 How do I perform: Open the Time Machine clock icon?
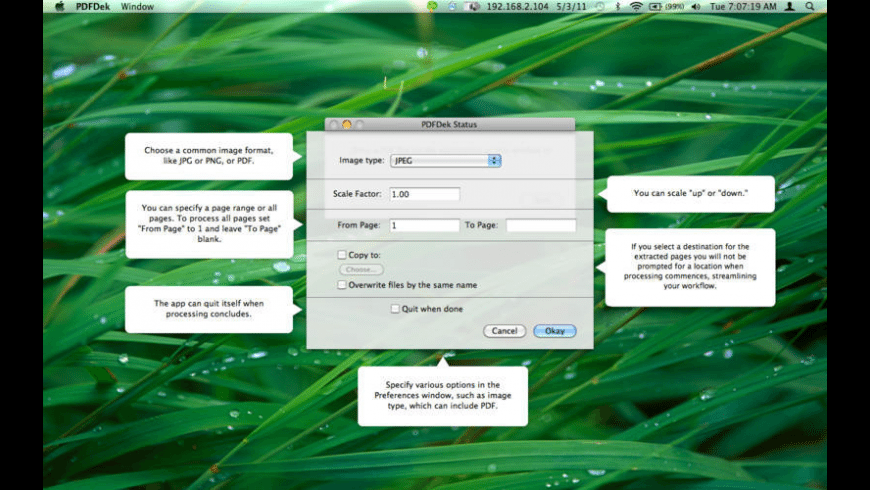(x=600, y=6)
